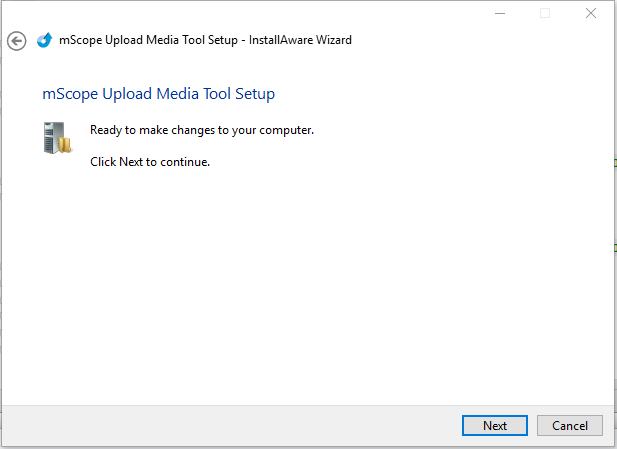Screen dimensions: 617x449
Task: Minimize the setup wizard window
Action: 499,13
